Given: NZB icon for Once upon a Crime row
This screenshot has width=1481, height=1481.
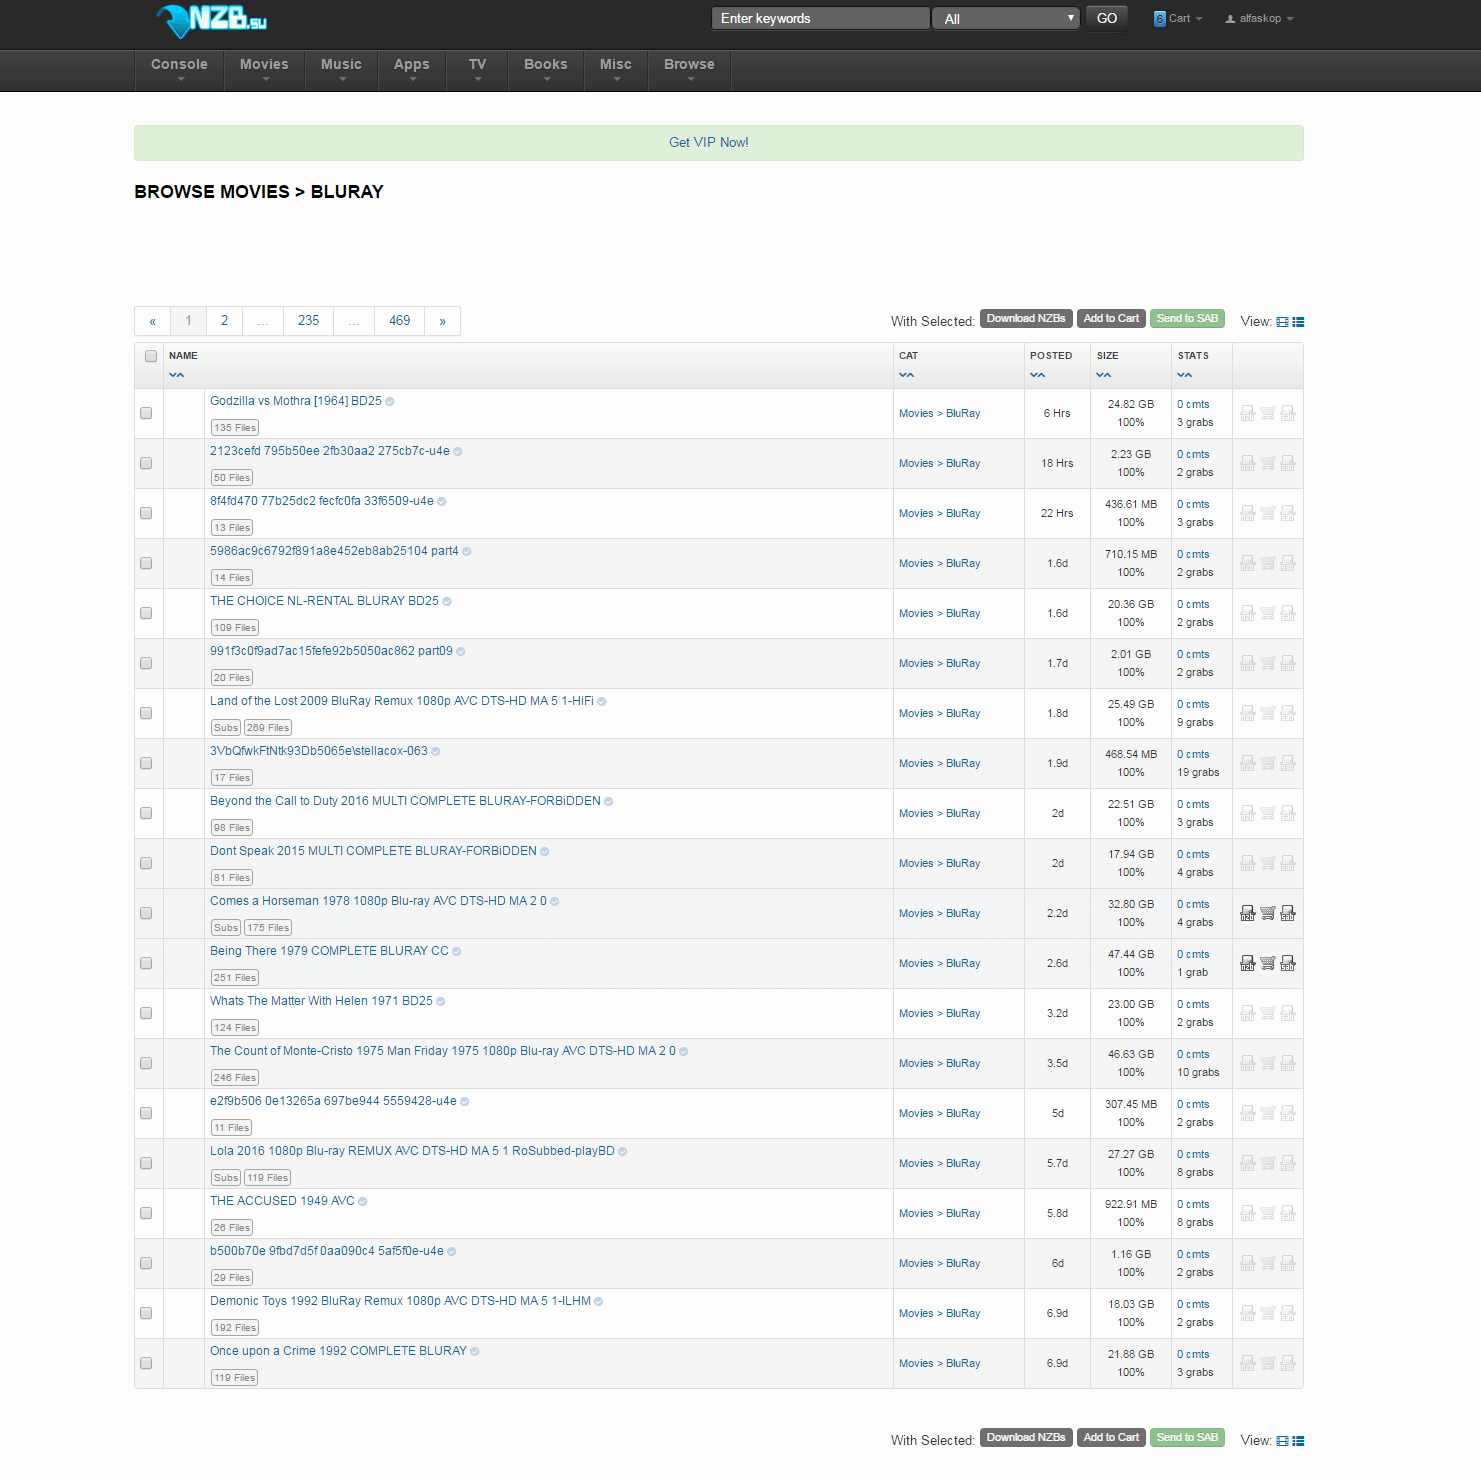Looking at the screenshot, I should pyautogui.click(x=1248, y=1363).
